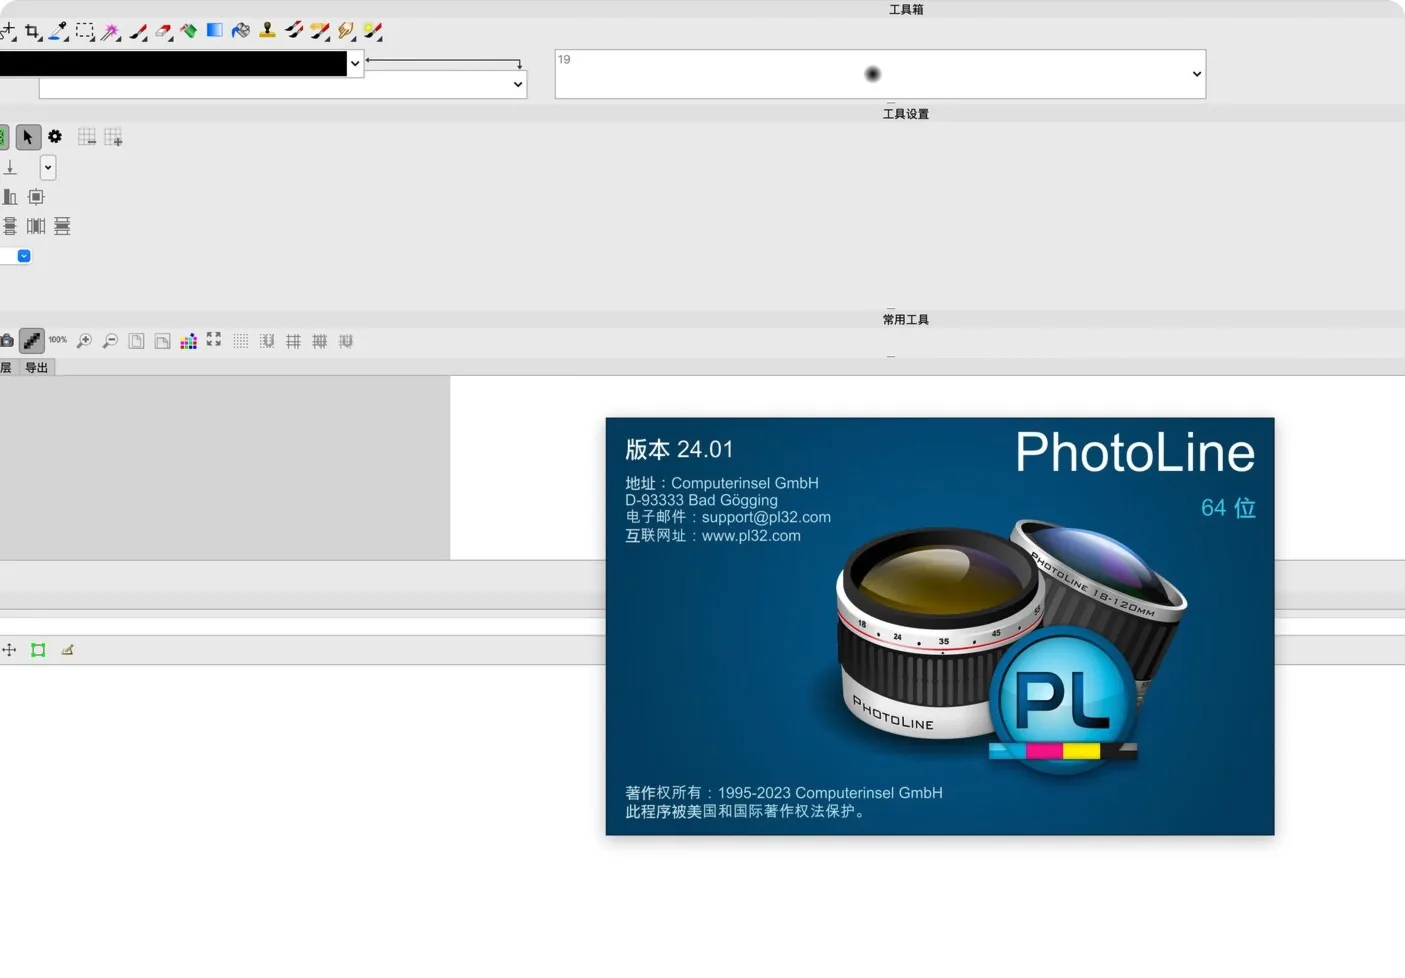This screenshot has height=978, width=1405.
Task: Select the Crop tool
Action: pyautogui.click(x=33, y=31)
